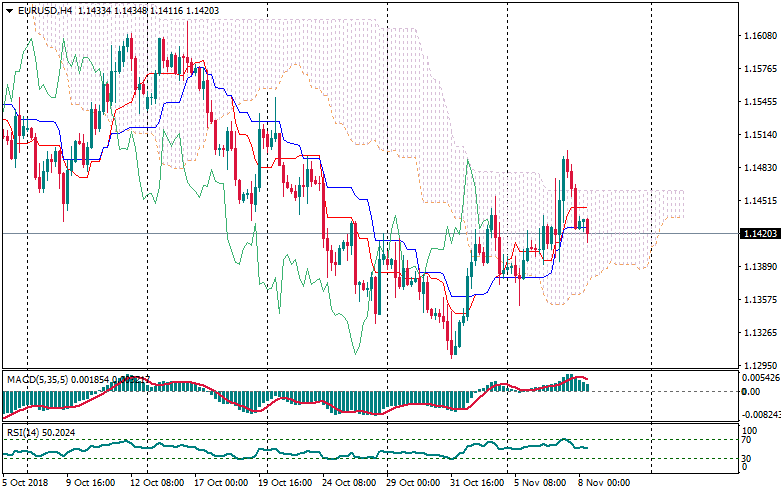
Task: Click the EURUSD,H4 symbol title
Action: coord(45,10)
